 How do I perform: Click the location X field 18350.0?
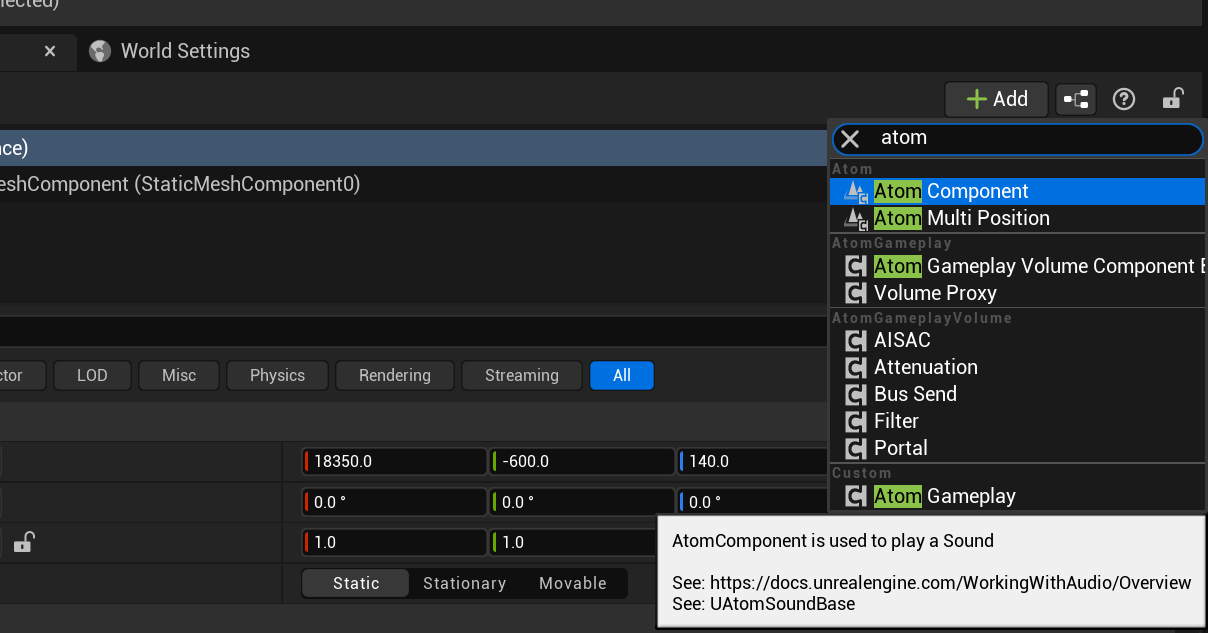(394, 461)
